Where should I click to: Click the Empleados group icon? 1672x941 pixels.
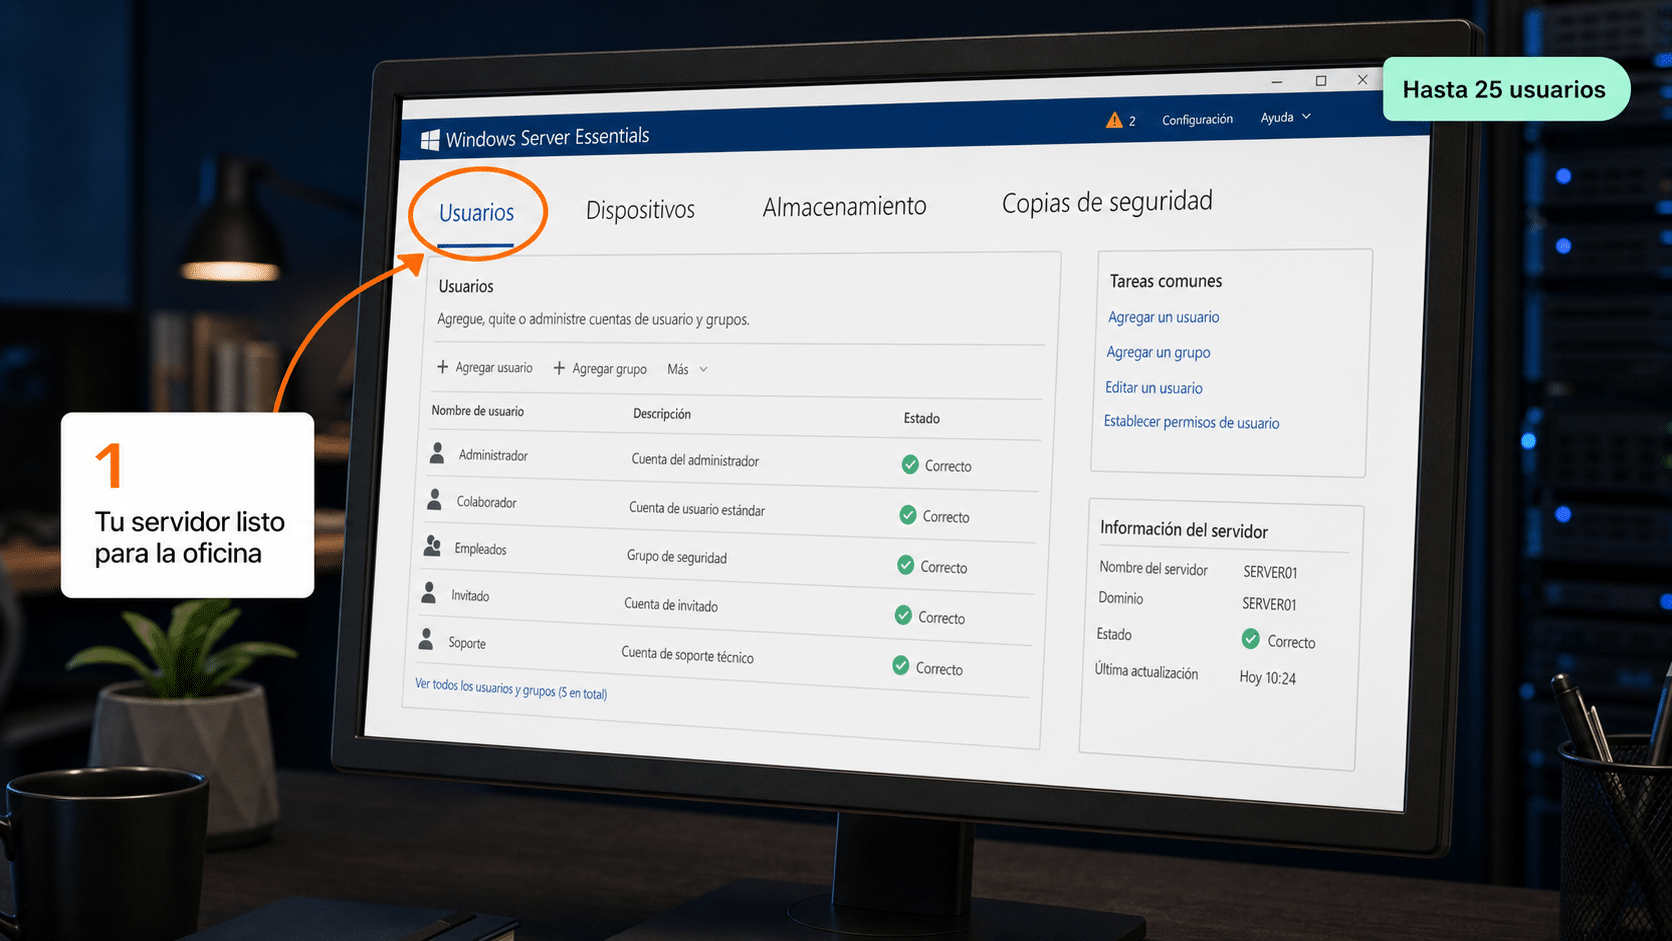tap(432, 546)
